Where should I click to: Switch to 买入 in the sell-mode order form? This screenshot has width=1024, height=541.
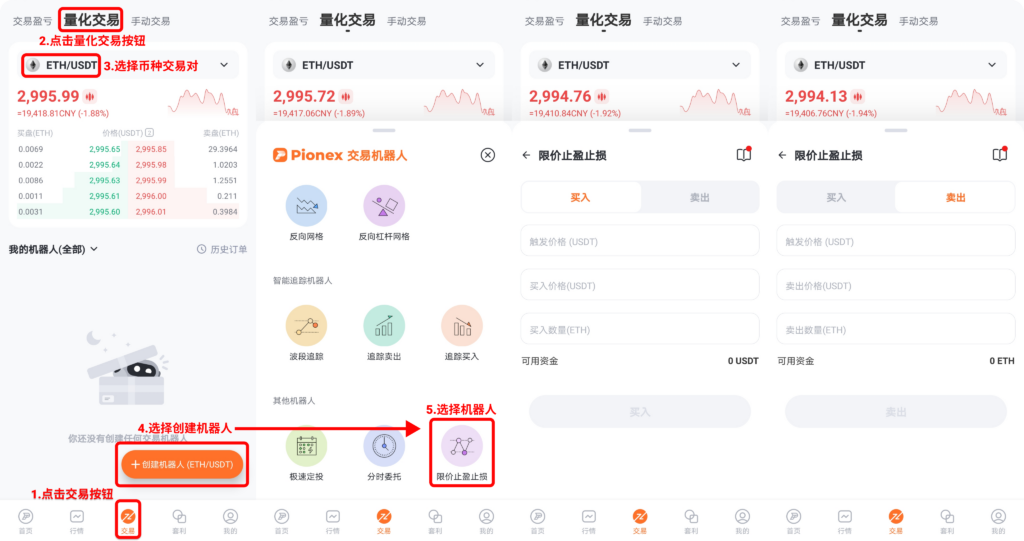(x=836, y=197)
